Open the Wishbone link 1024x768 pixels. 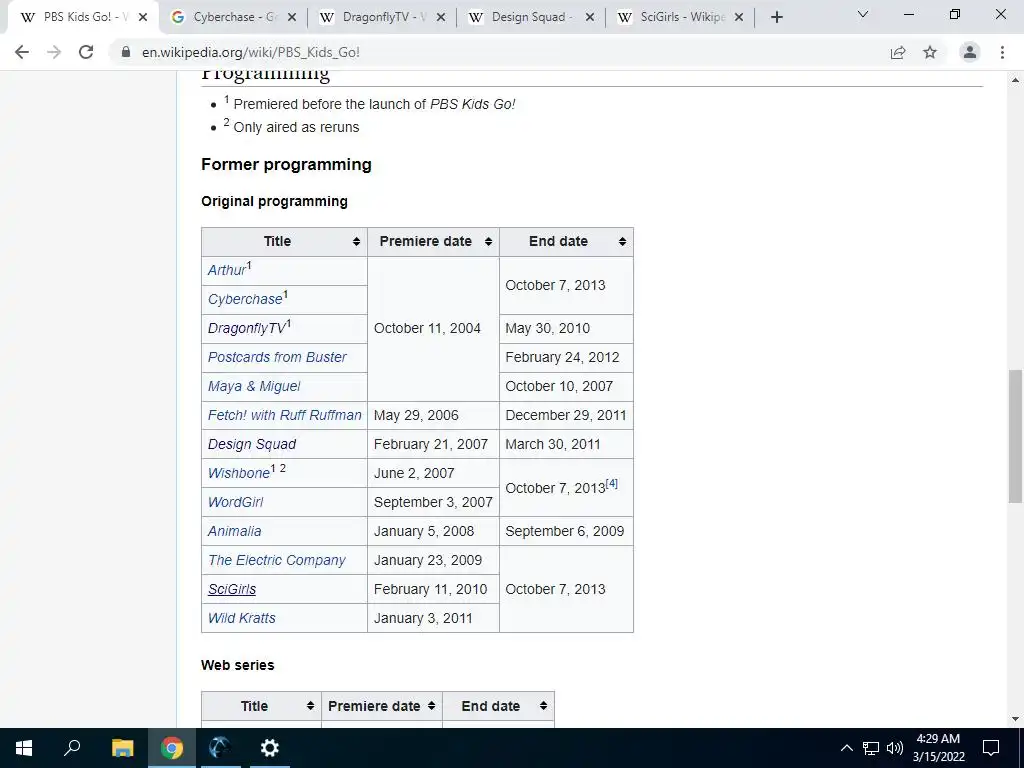coord(238,473)
